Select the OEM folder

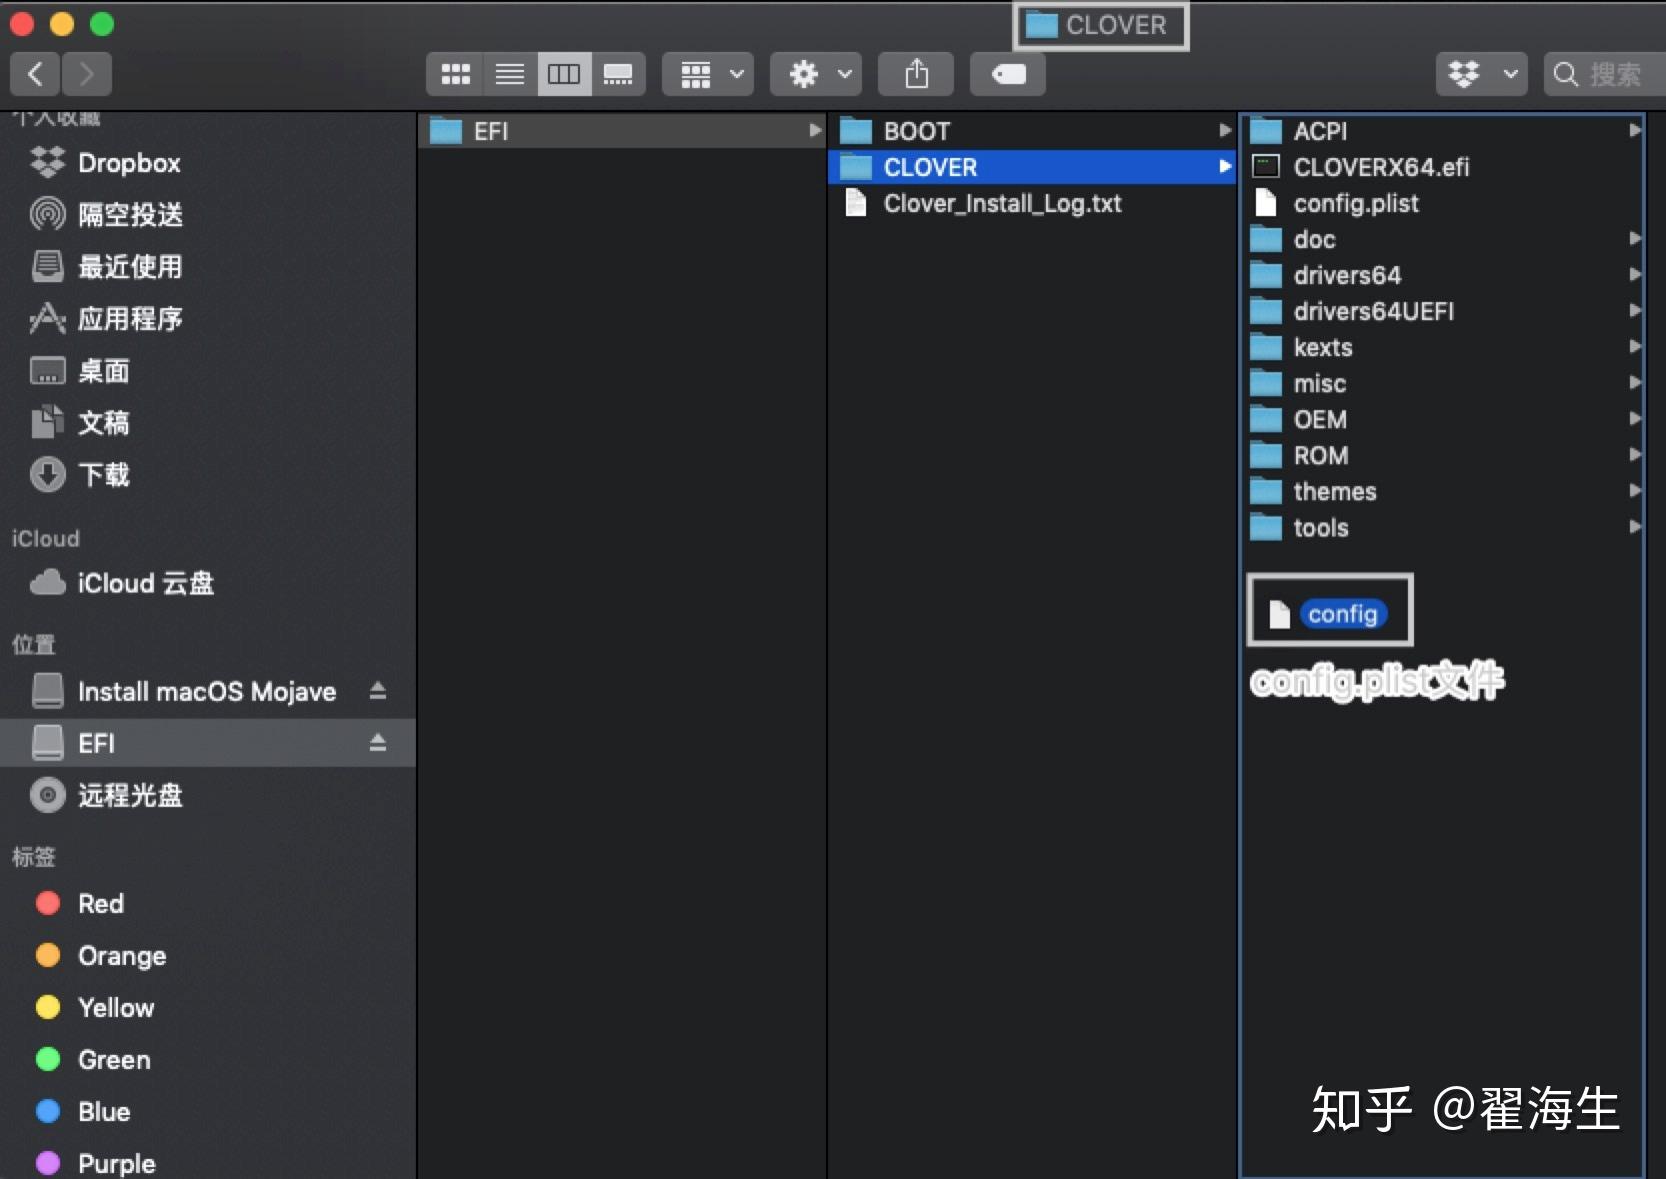pyautogui.click(x=1443, y=419)
